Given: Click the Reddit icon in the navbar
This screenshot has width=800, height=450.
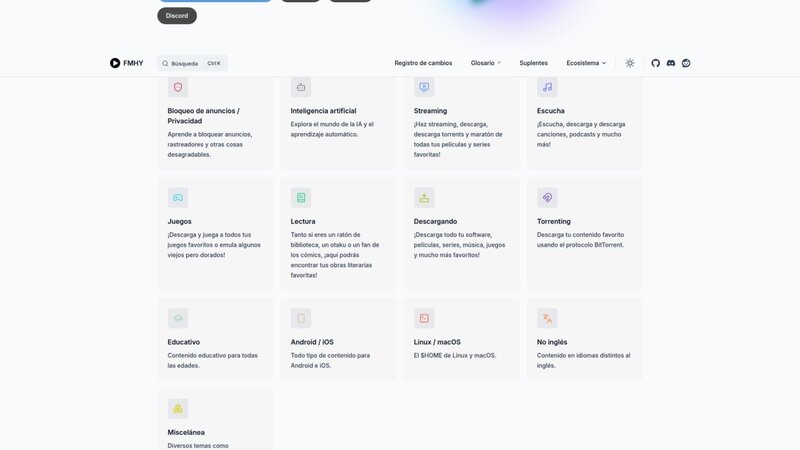Looking at the screenshot, I should 686,63.
